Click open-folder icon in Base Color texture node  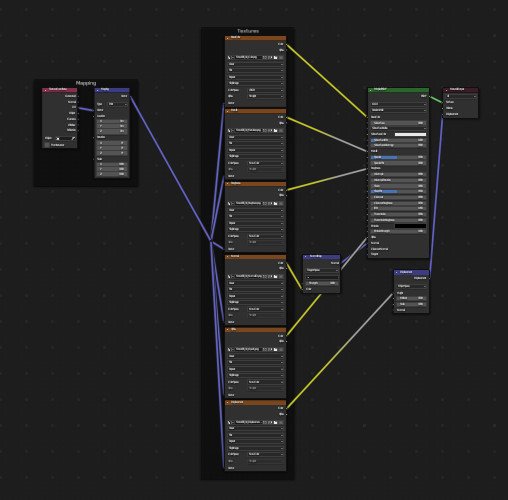click(275, 57)
